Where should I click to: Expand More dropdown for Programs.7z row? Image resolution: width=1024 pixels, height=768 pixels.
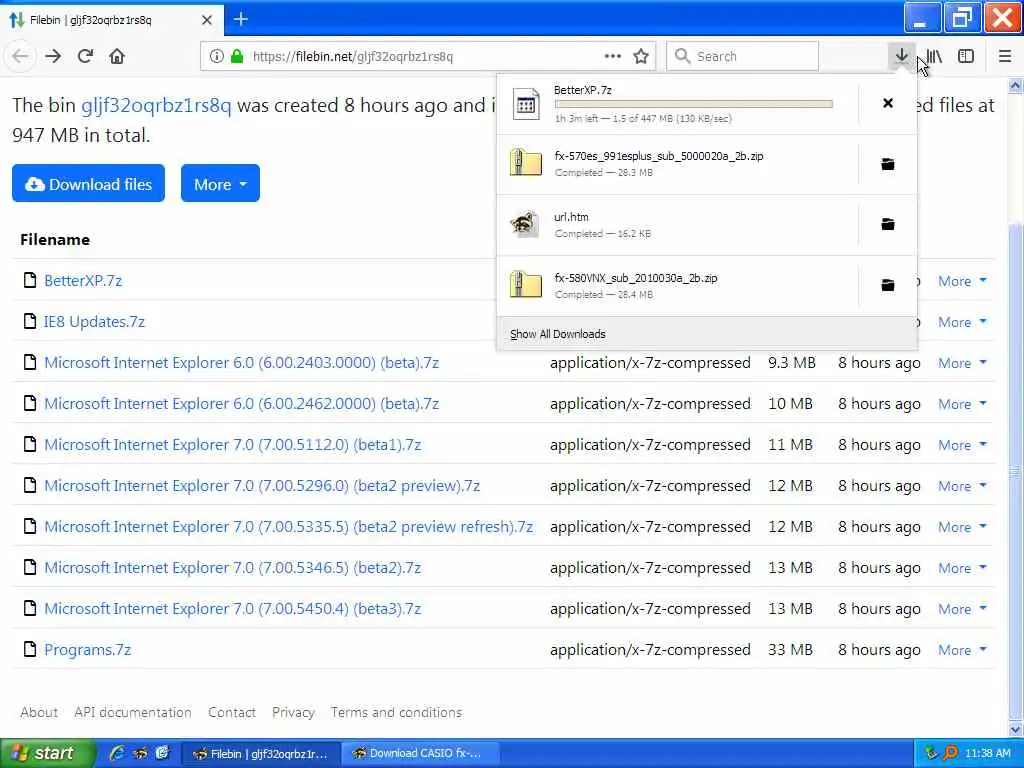click(962, 650)
